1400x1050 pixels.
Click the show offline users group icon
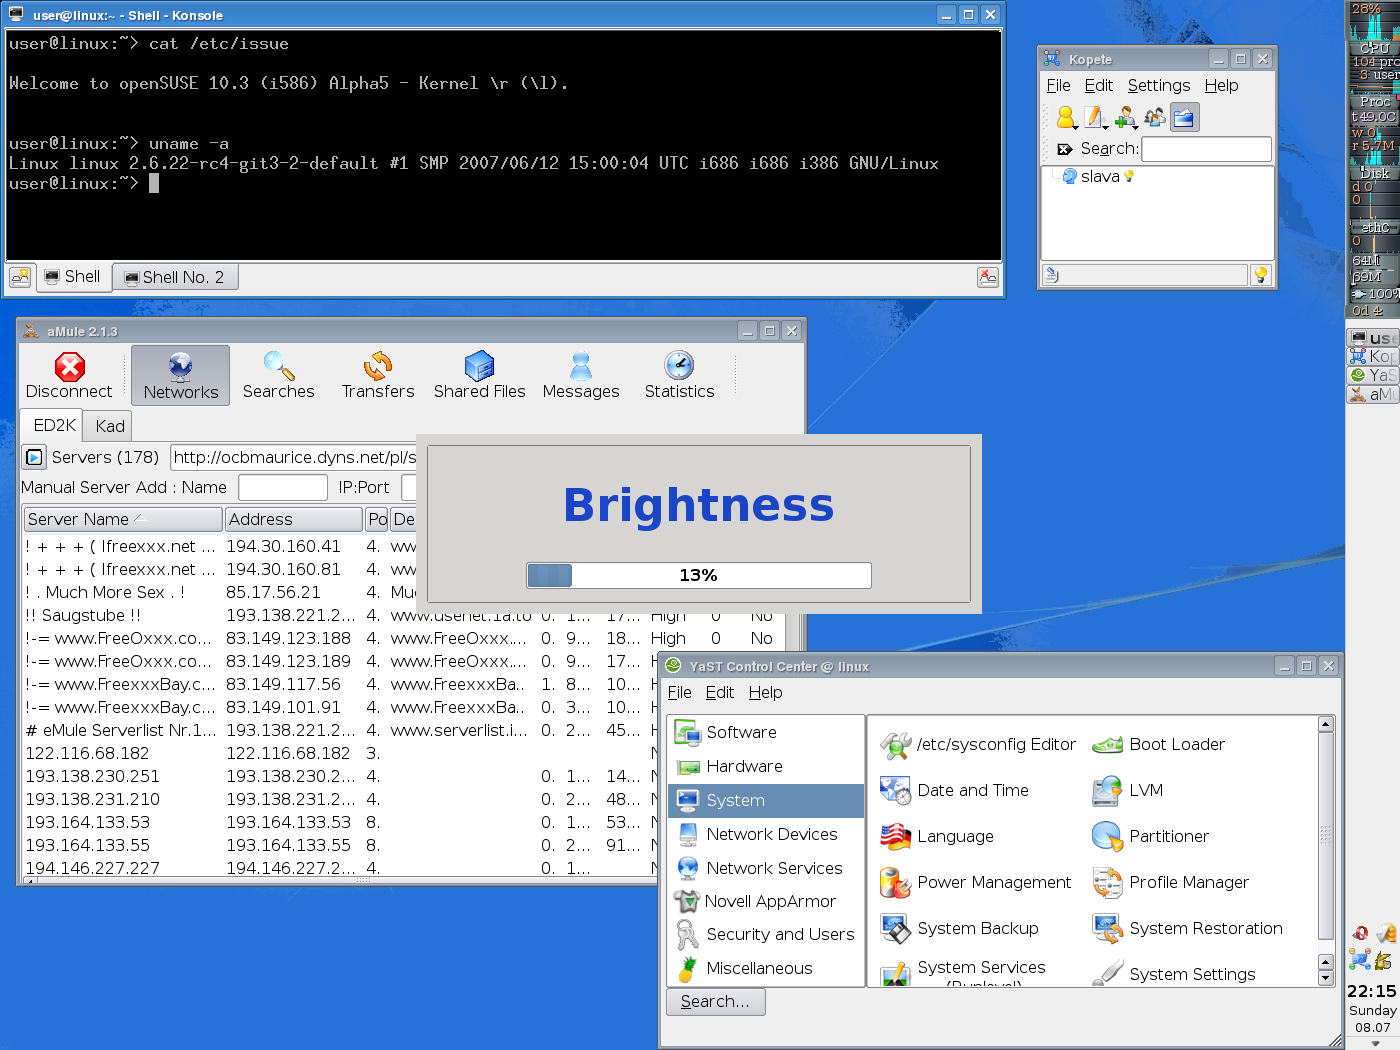[x=1155, y=118]
